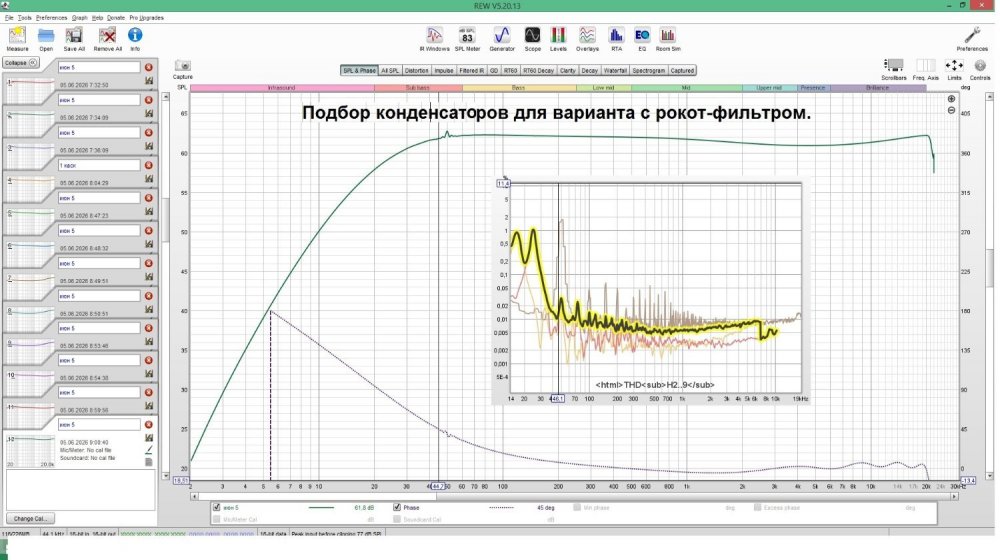Click the Measure toolbar icon
The width and height of the screenshot is (1000, 560).
tap(17, 36)
